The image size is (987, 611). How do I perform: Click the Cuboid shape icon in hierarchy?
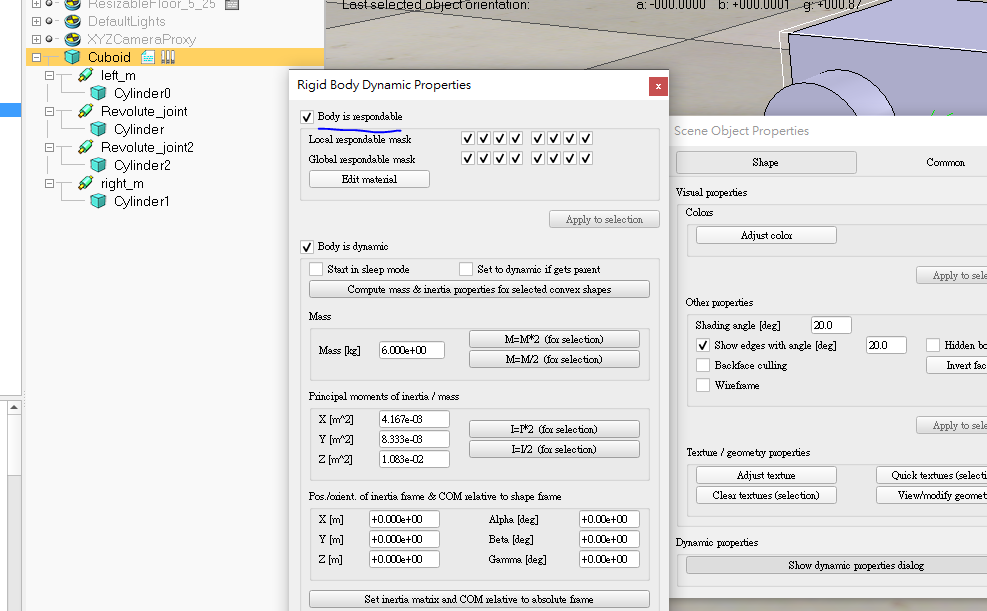tap(72, 57)
